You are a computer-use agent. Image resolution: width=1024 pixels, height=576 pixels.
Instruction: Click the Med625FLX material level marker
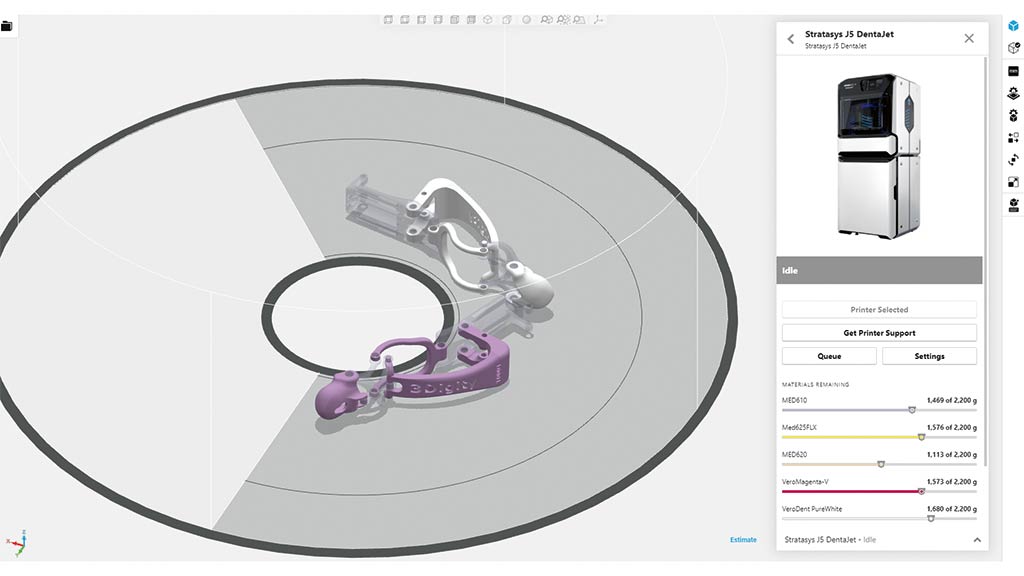(921, 437)
